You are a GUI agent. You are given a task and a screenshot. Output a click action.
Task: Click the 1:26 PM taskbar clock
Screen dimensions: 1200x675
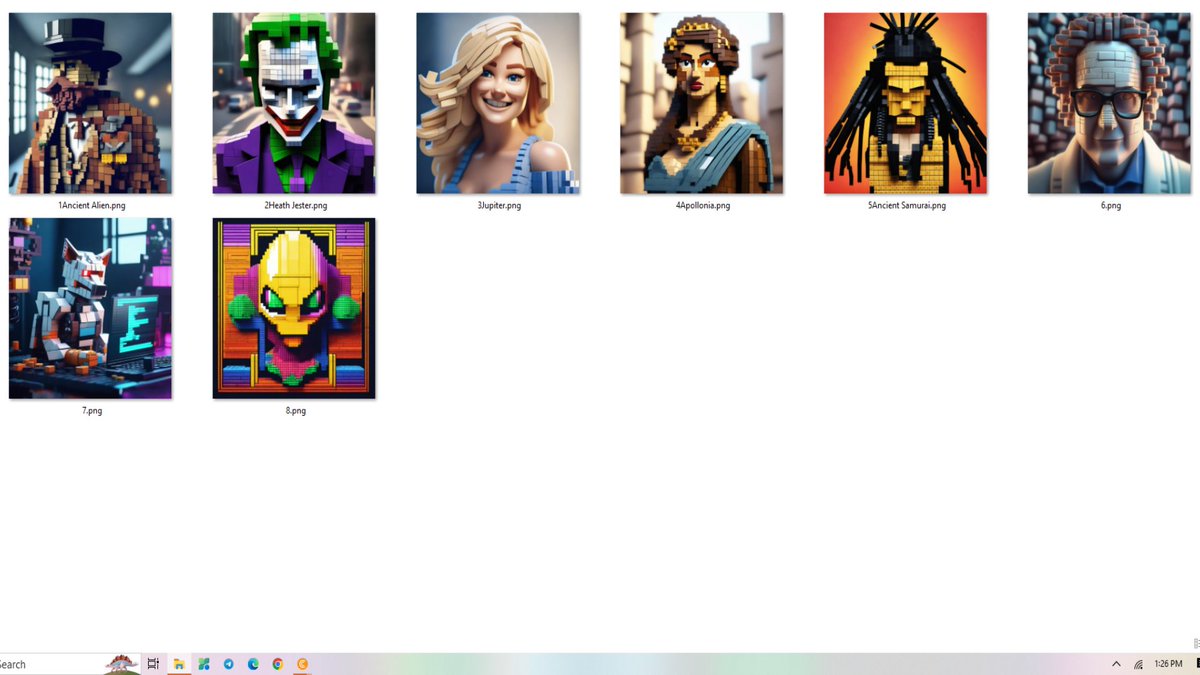click(x=1168, y=664)
